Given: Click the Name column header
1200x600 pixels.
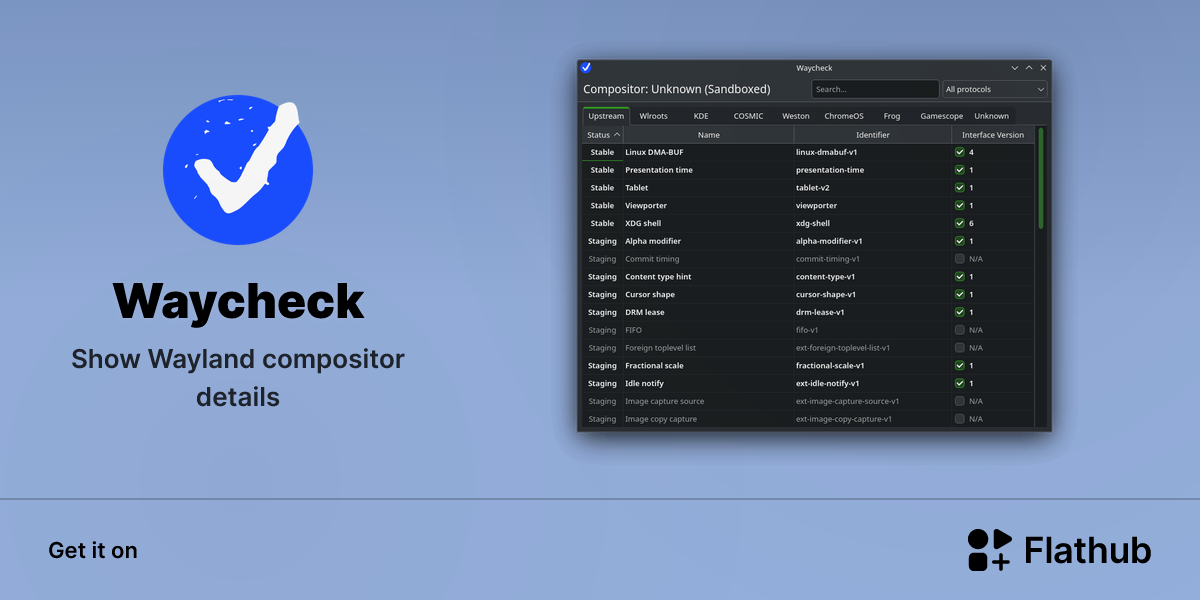Looking at the screenshot, I should (x=709, y=135).
